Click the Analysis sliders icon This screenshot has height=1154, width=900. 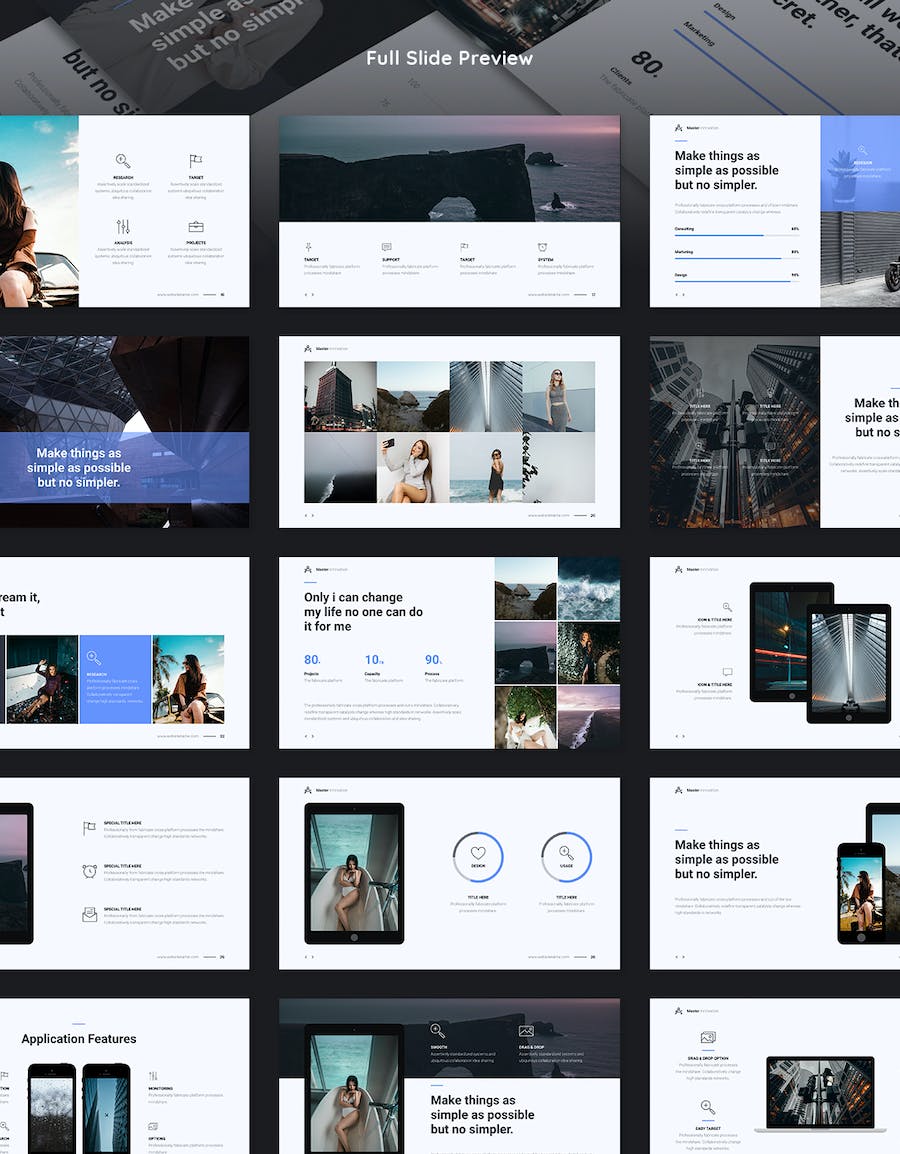(x=123, y=227)
